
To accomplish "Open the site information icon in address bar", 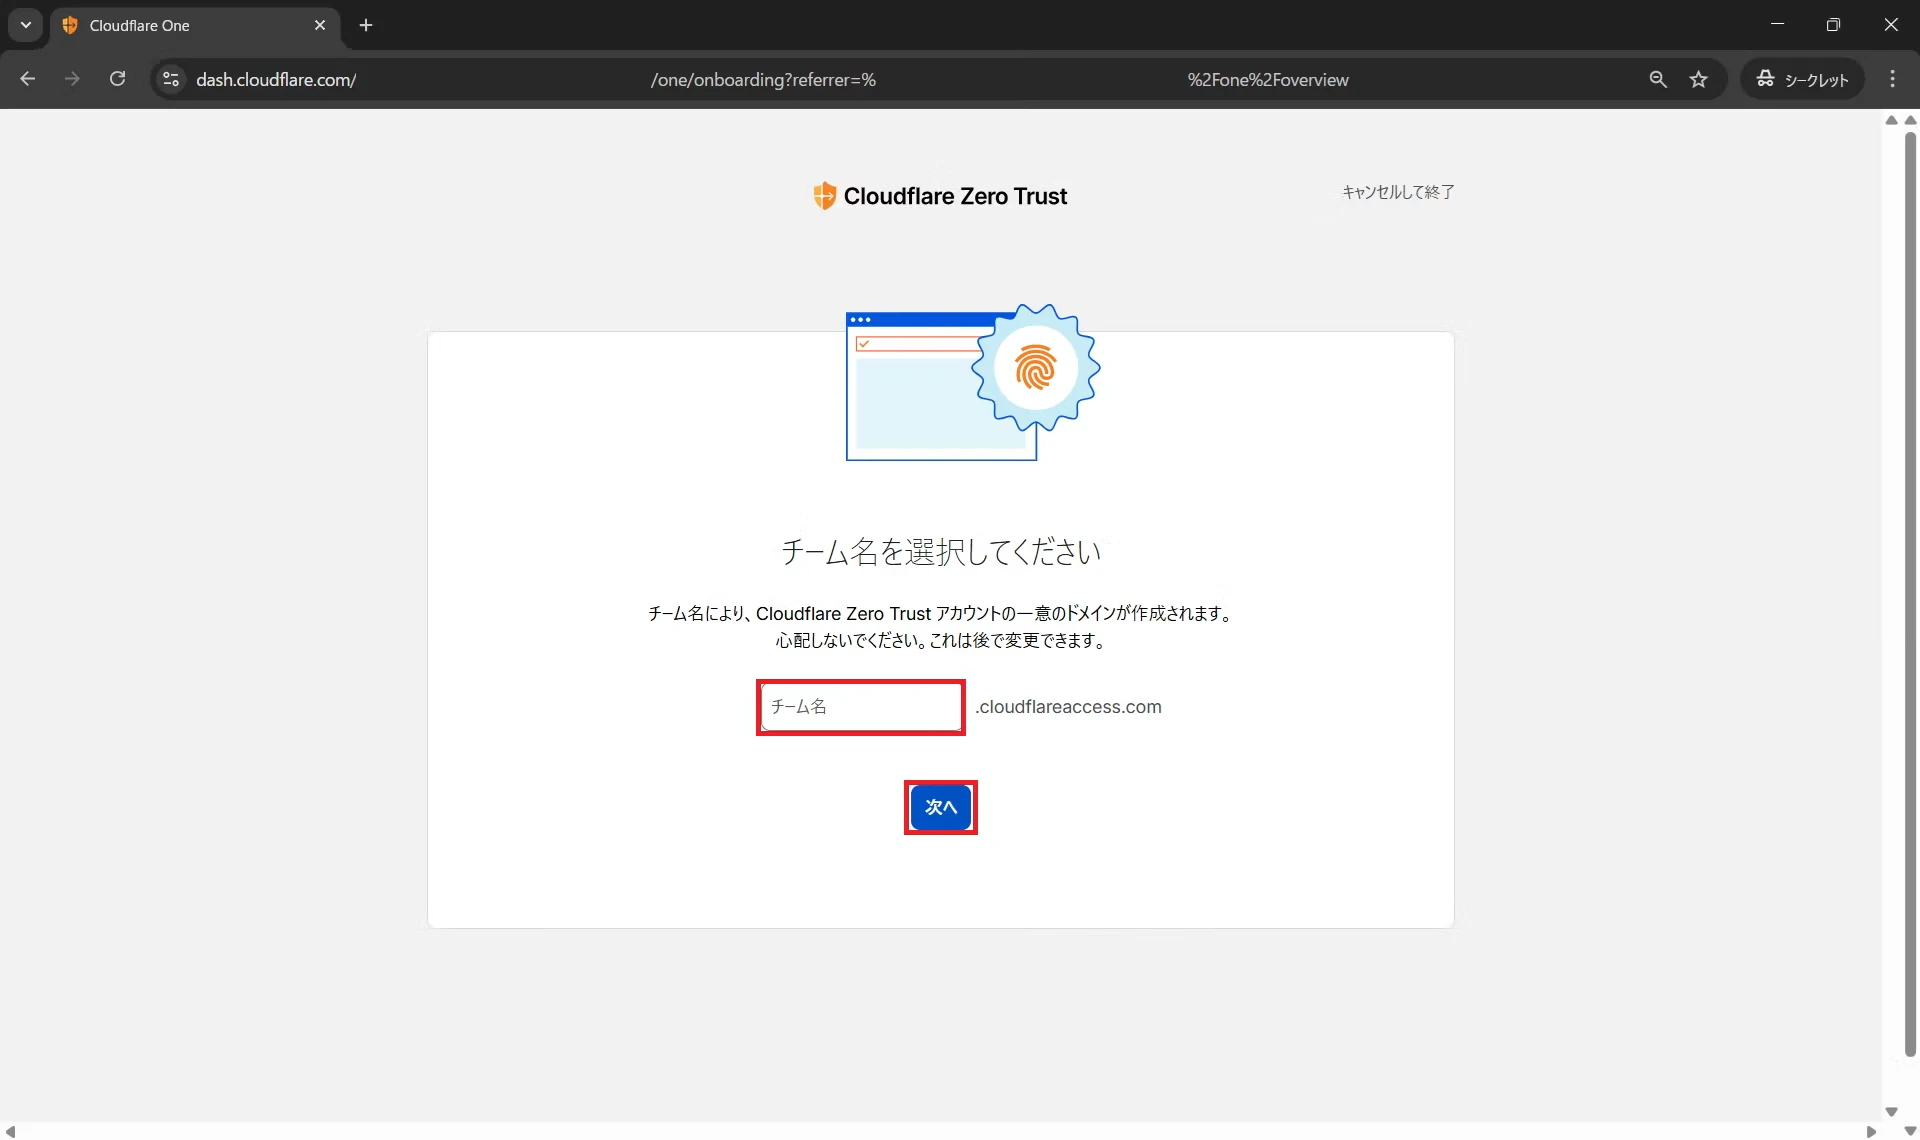I will (x=171, y=79).
